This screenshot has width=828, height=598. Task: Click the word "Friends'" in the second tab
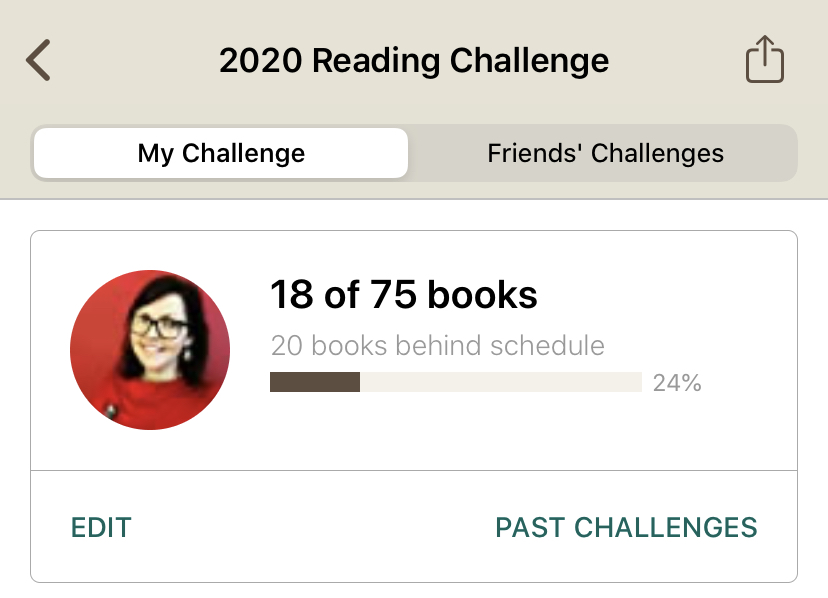pos(533,154)
